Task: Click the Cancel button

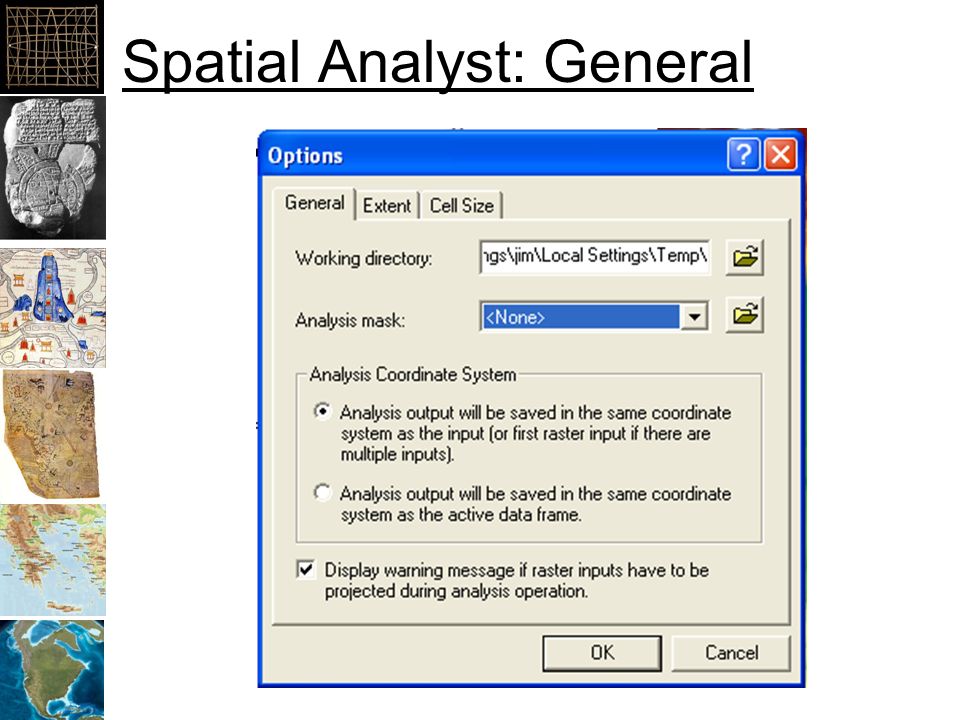Action: coord(731,653)
